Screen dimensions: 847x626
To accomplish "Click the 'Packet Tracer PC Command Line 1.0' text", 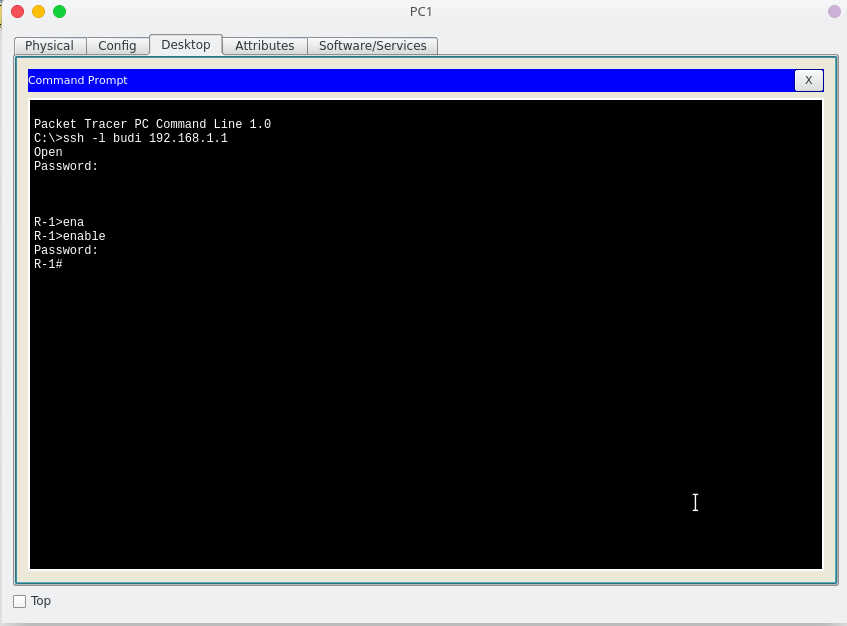I will 152,124.
